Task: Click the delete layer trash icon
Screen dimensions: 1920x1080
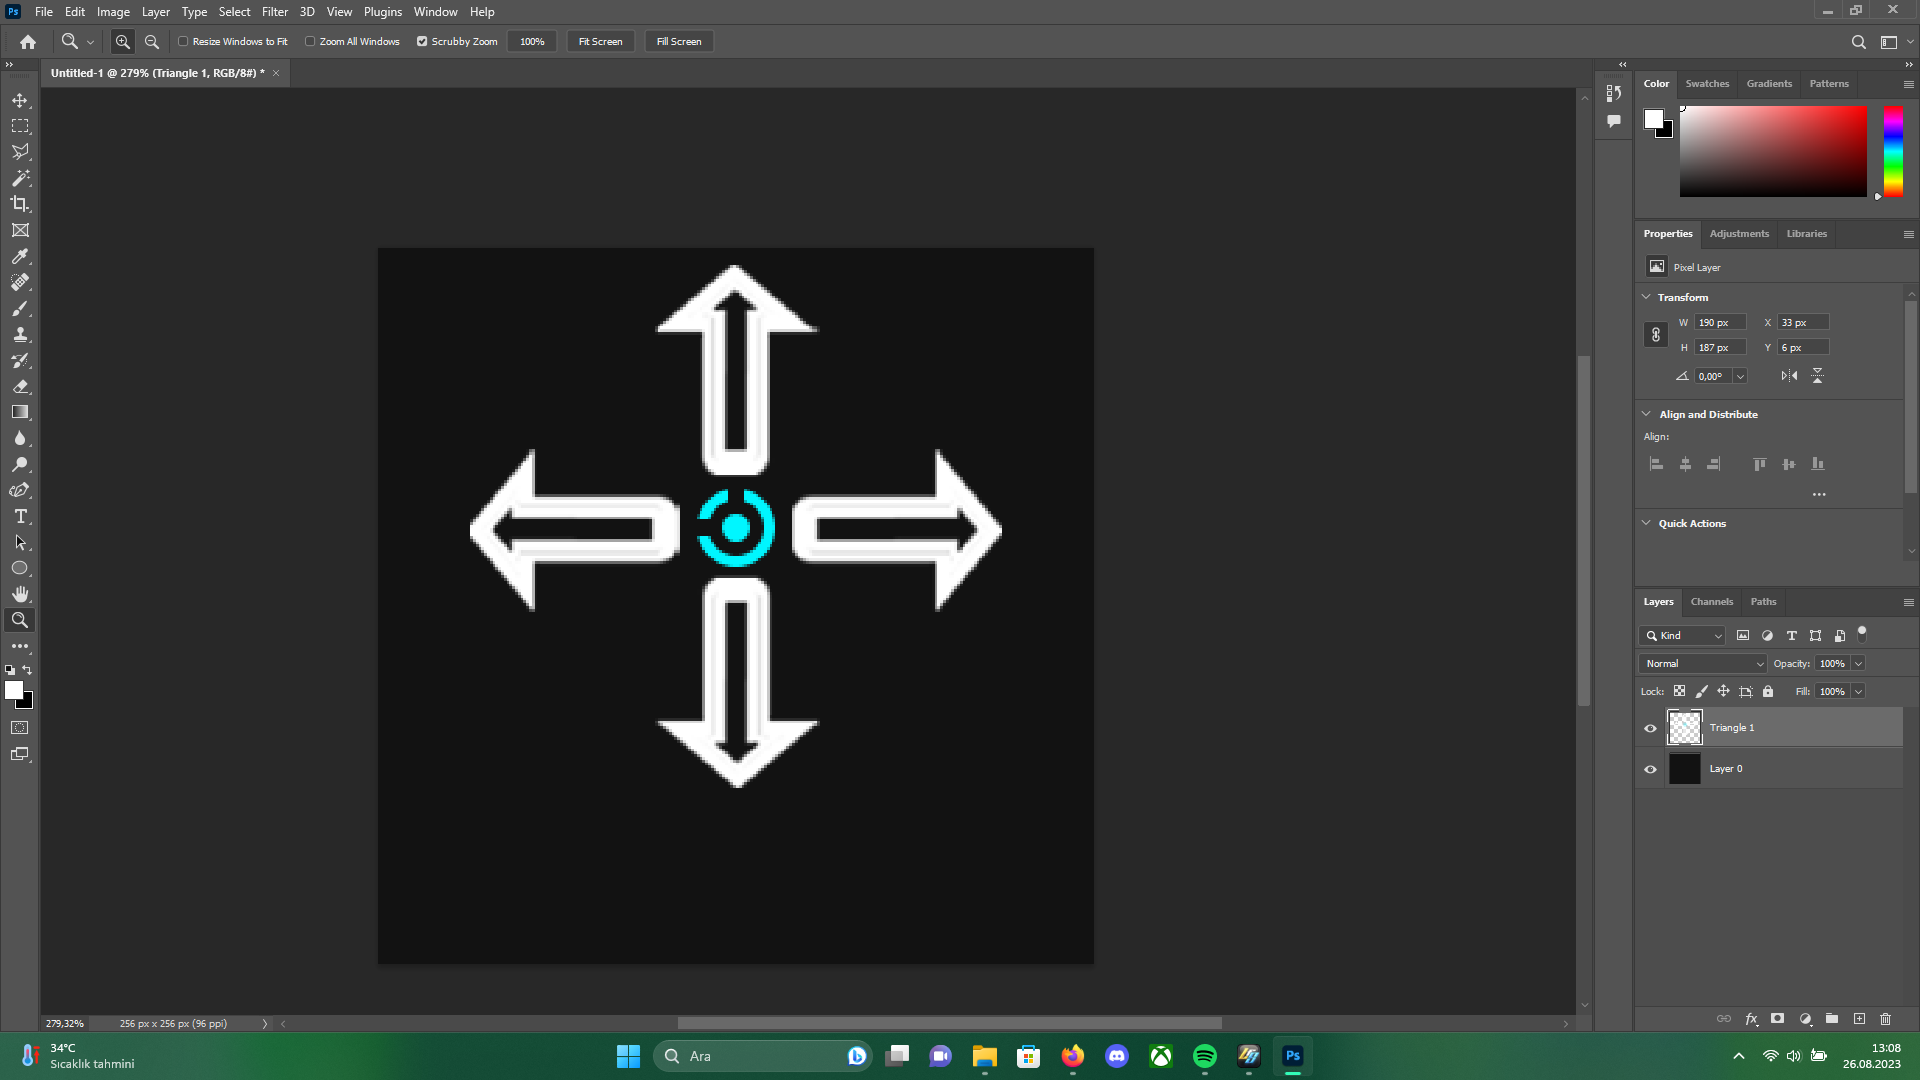Action: 1885,1019
